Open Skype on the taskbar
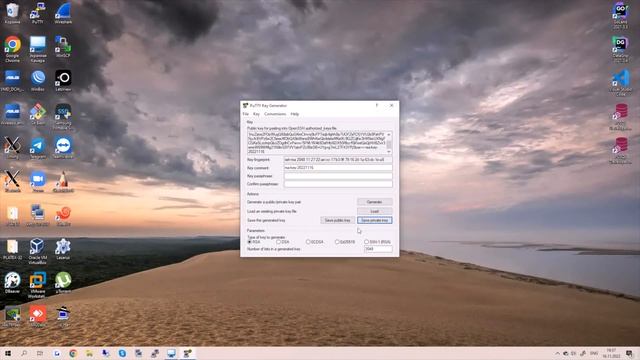The width and height of the screenshot is (640, 360). pyautogui.click(x=122, y=353)
